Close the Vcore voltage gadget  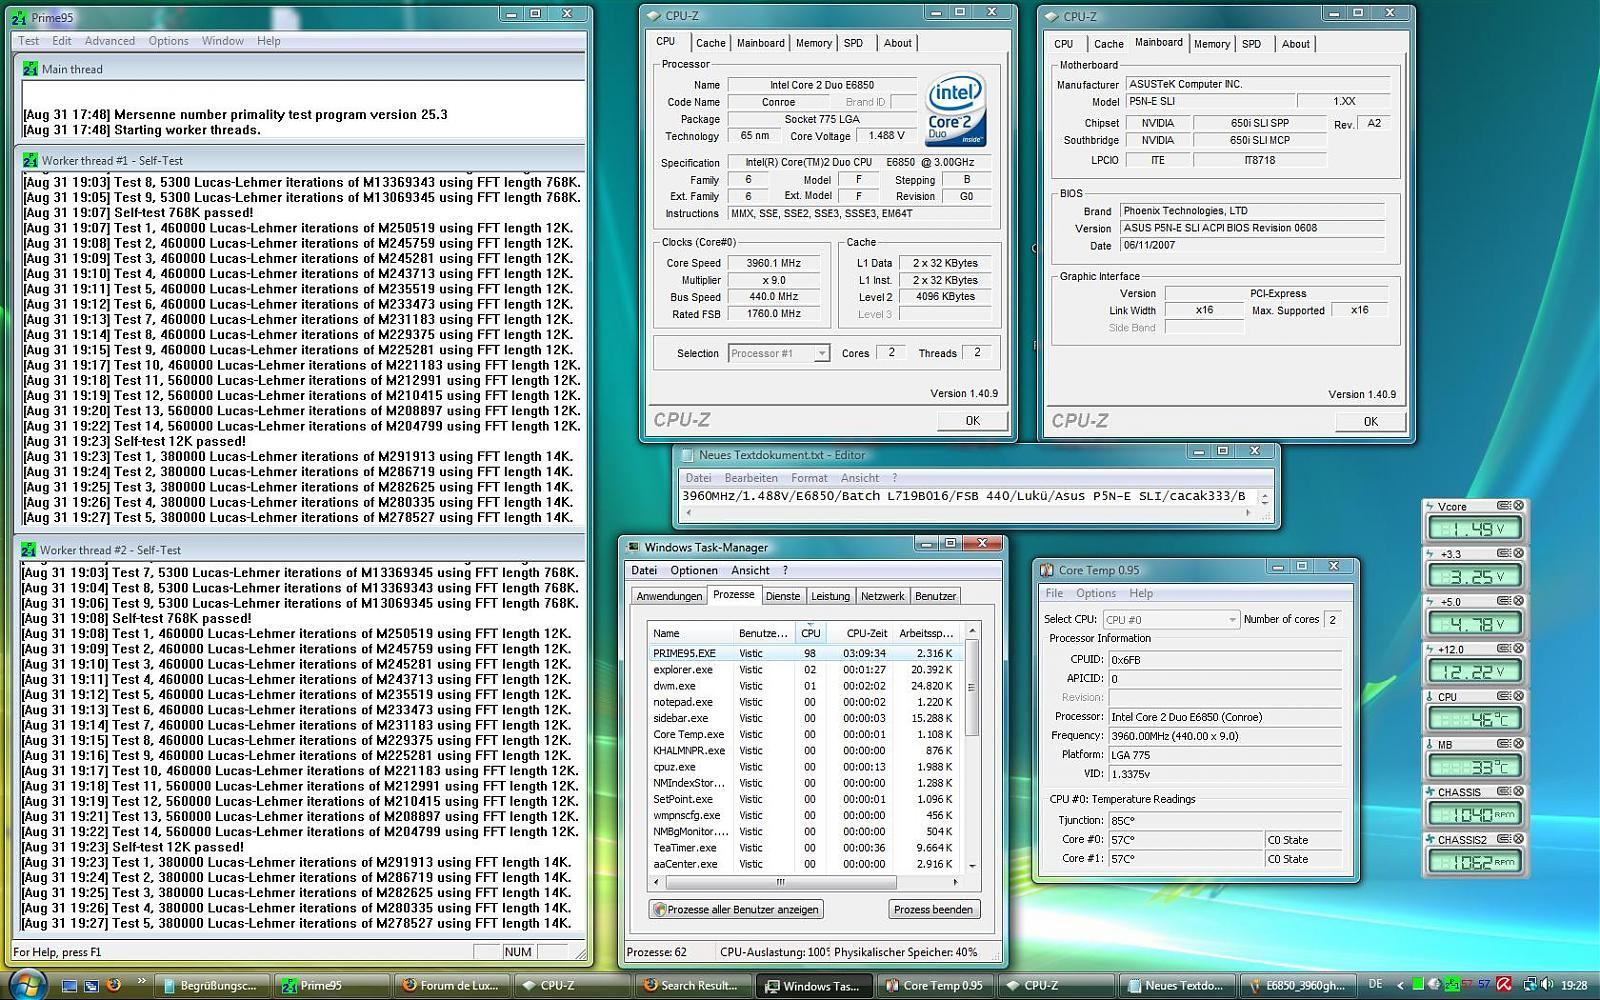(x=1518, y=506)
